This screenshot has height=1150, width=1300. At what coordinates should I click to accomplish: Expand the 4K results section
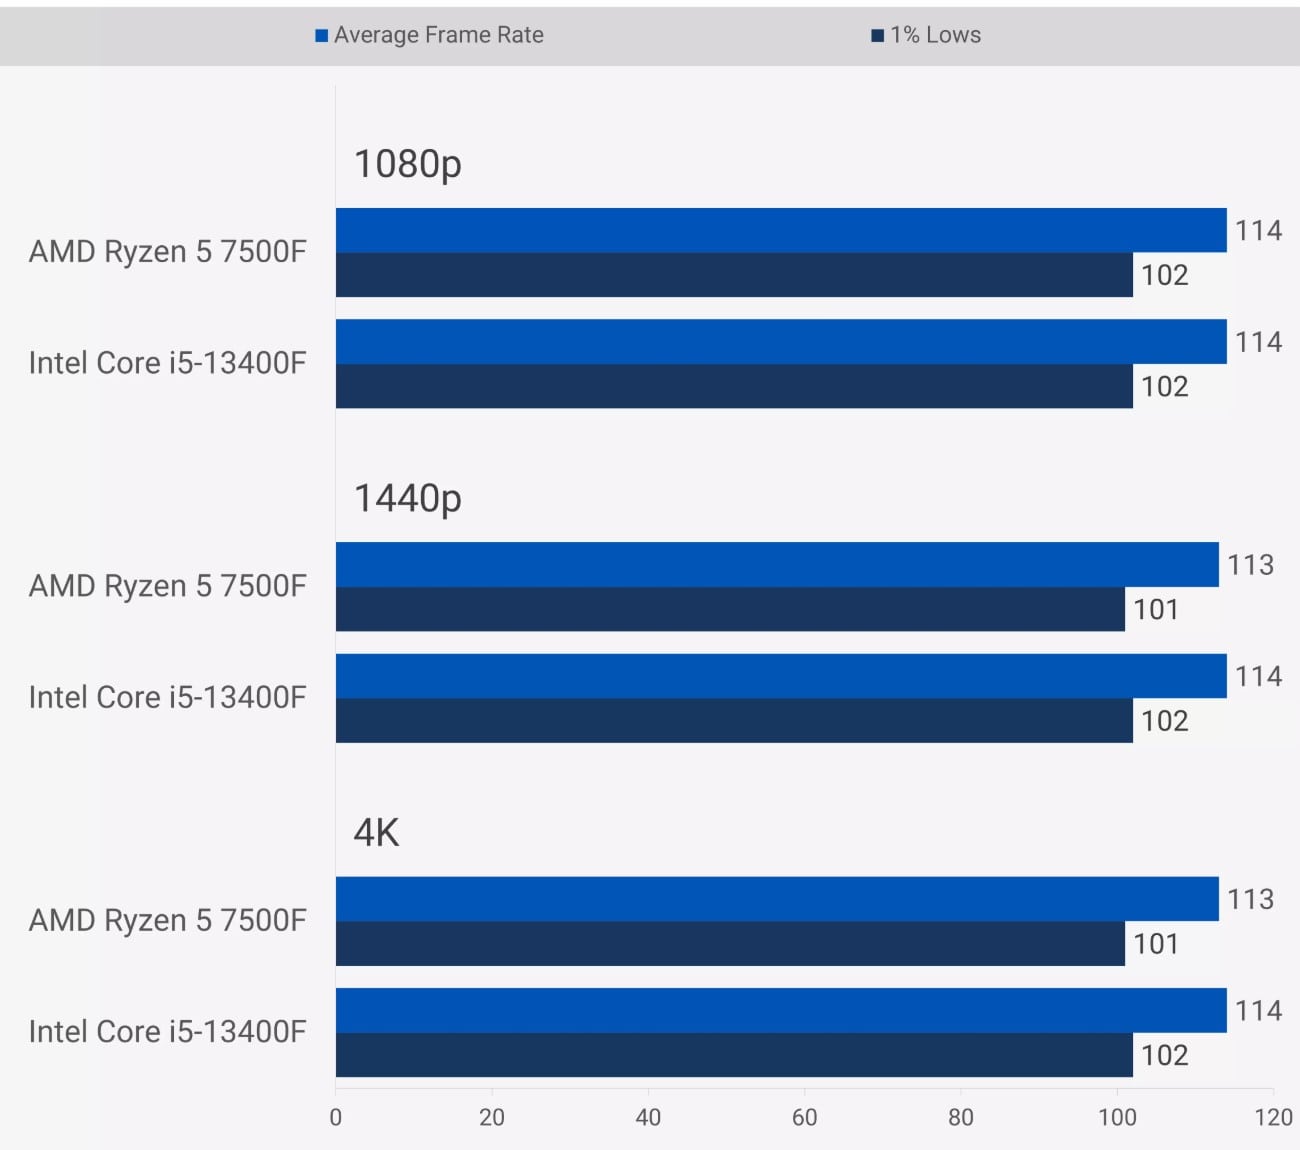pyautogui.click(x=376, y=832)
